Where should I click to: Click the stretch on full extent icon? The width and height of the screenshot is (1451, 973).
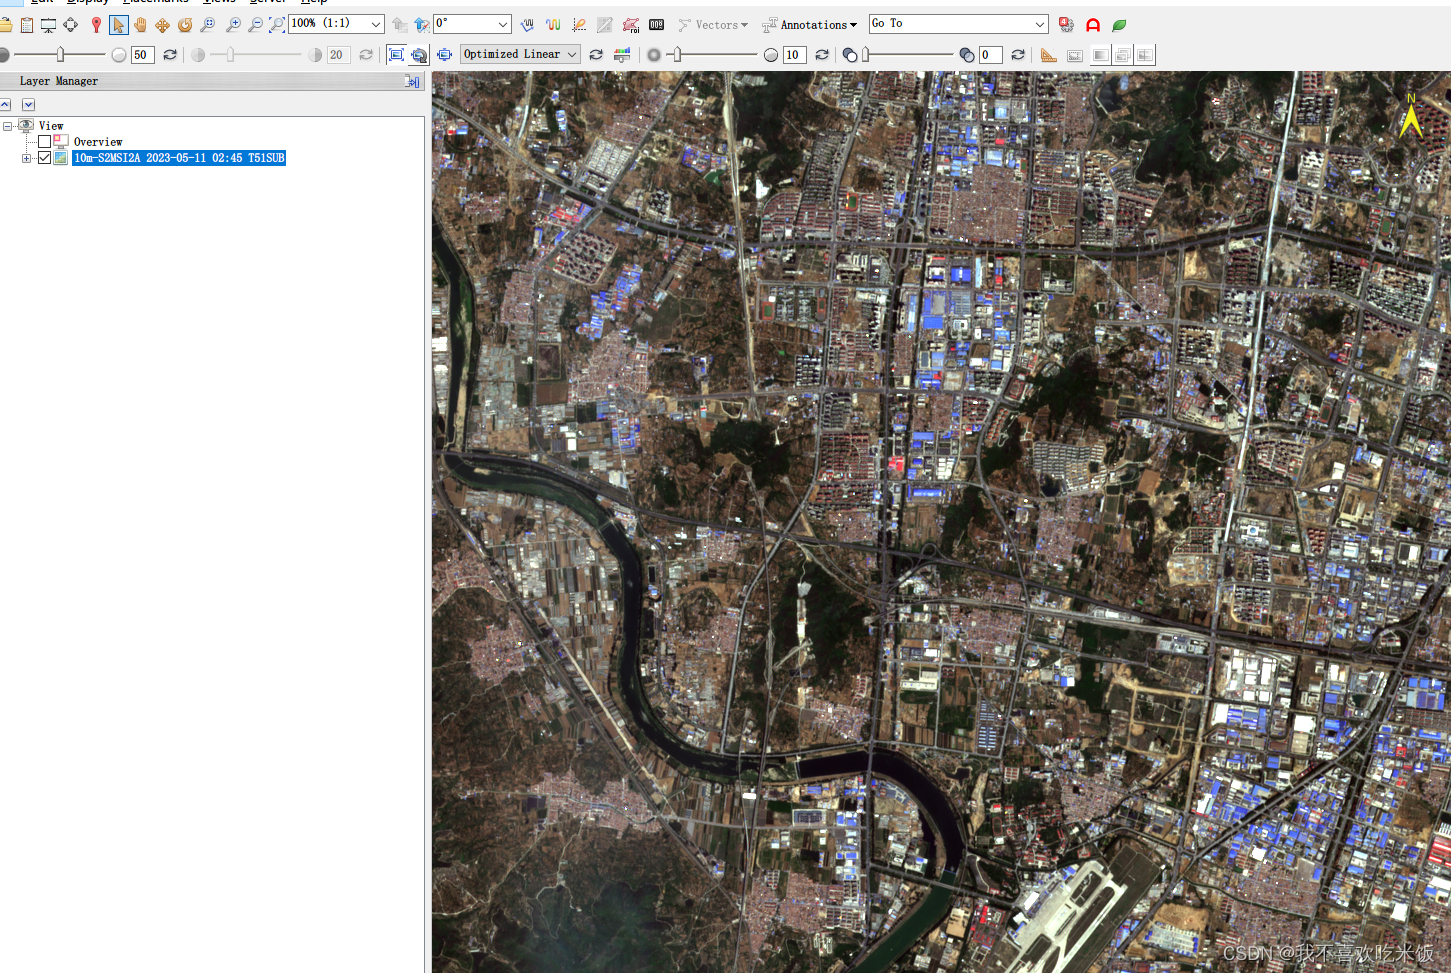[396, 55]
